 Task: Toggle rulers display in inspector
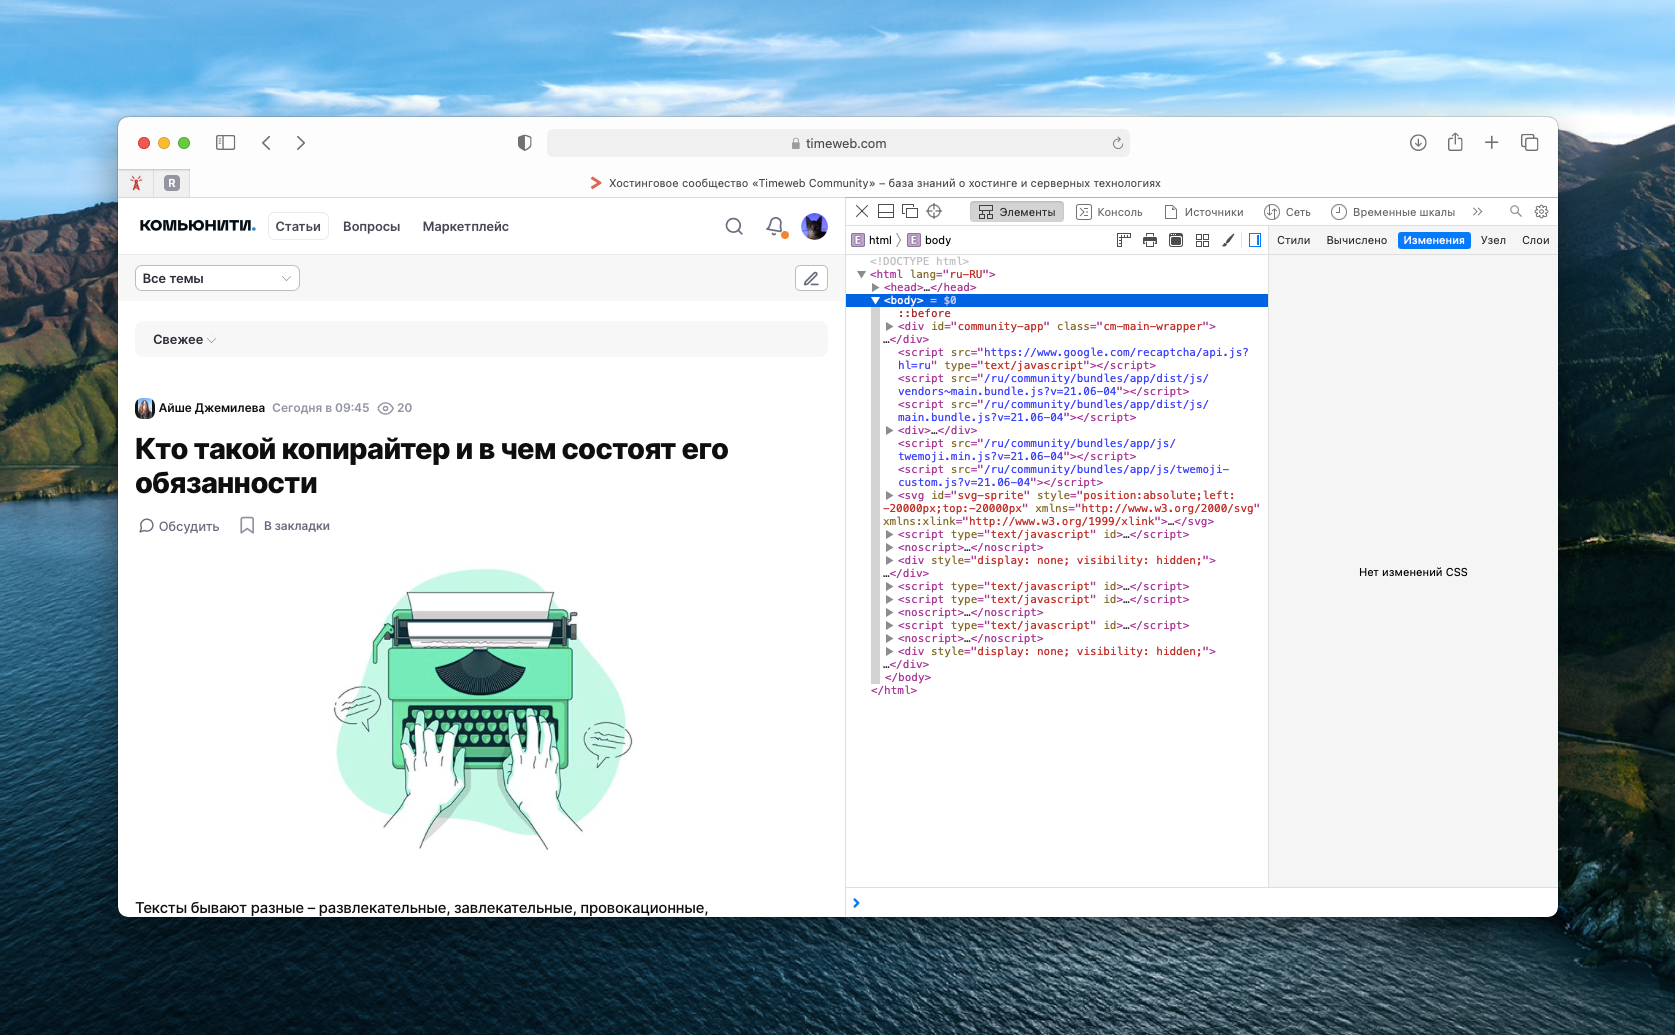[x=1124, y=240]
